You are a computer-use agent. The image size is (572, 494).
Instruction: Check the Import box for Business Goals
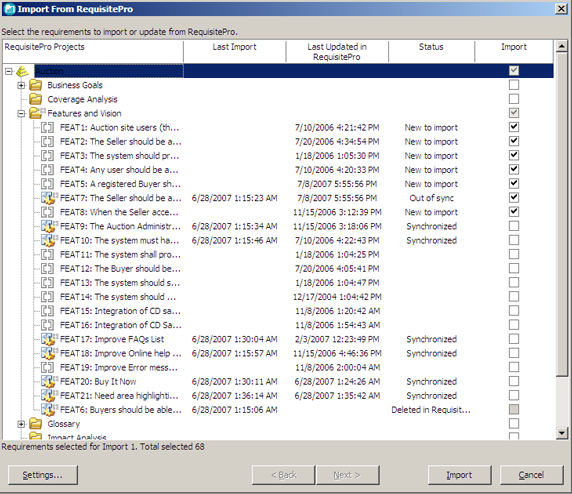[514, 85]
